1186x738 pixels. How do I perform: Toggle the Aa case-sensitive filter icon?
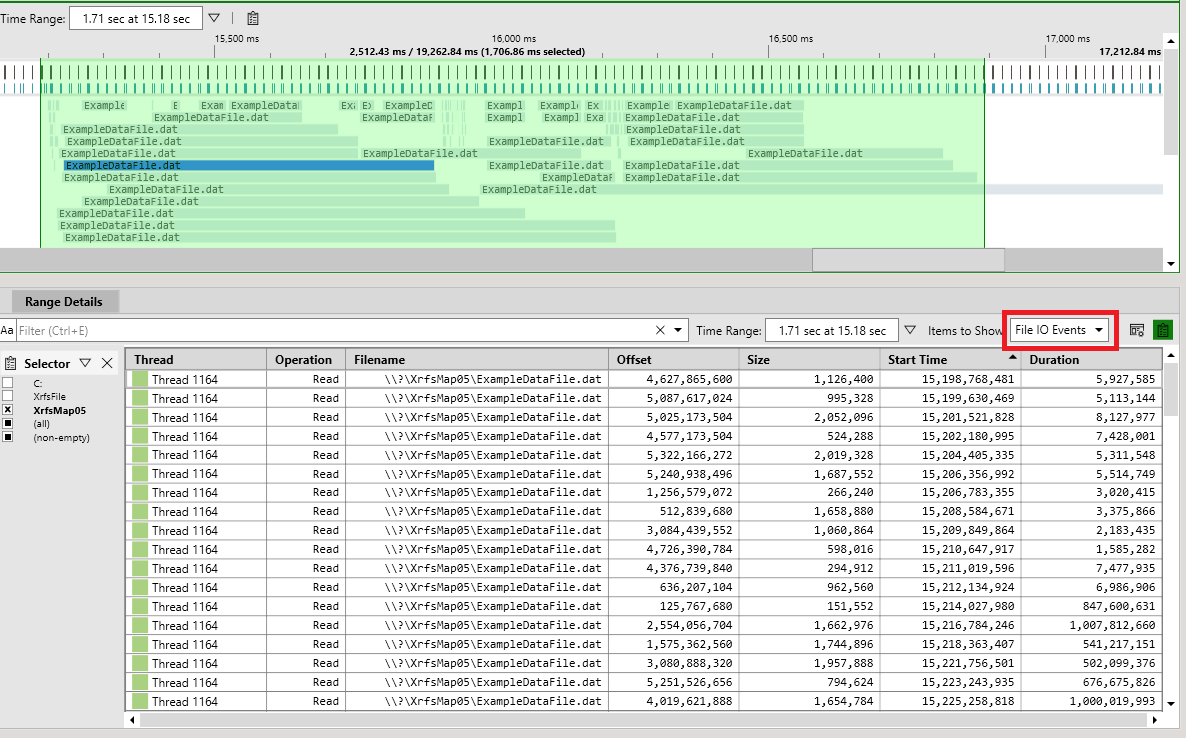pos(7,330)
